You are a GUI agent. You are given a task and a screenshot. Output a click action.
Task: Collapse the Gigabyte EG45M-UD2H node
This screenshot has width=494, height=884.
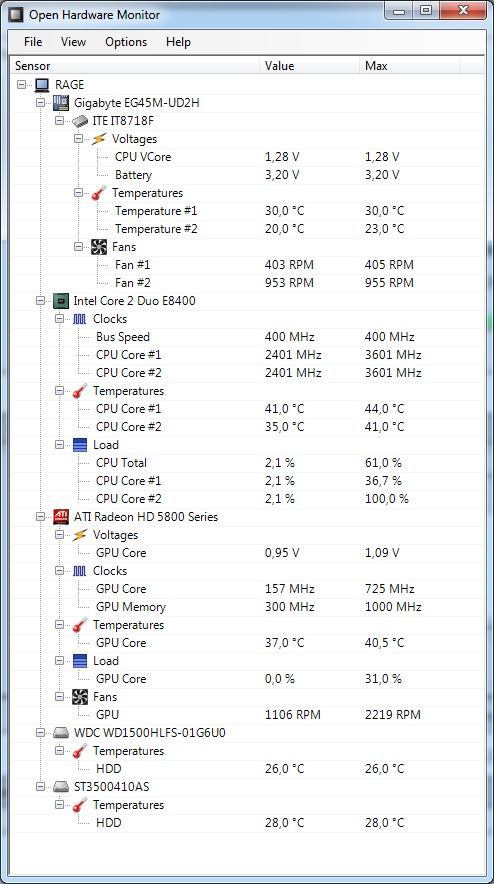click(x=40, y=103)
